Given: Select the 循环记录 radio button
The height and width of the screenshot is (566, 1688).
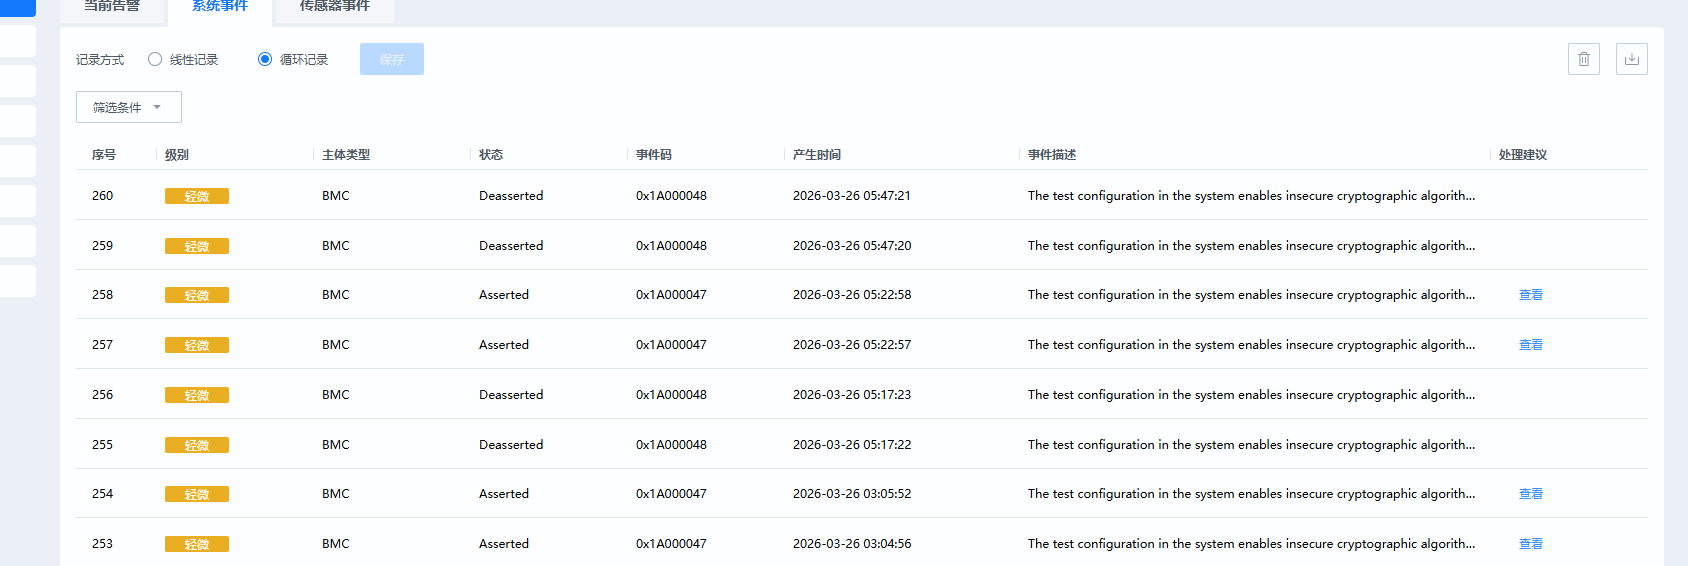Looking at the screenshot, I should pos(265,59).
